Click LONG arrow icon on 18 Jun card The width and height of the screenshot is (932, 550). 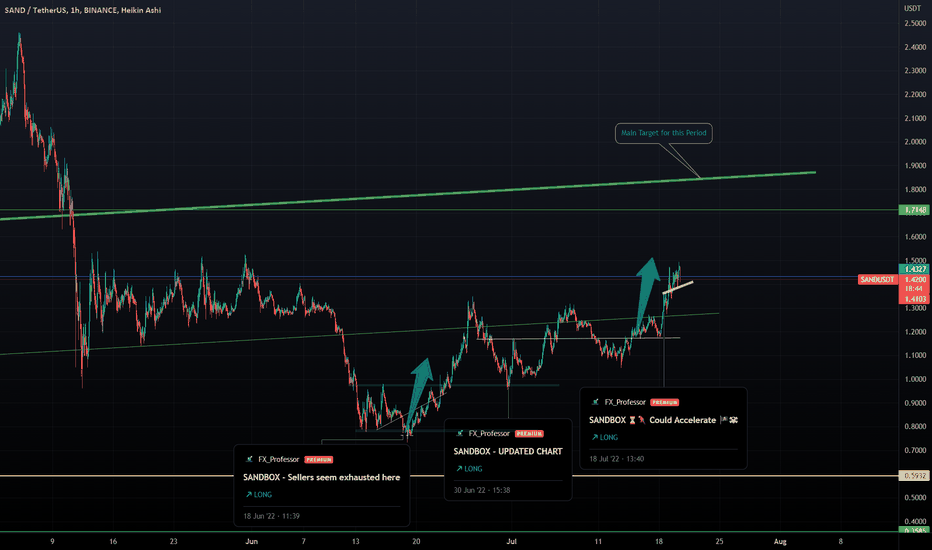[248, 495]
